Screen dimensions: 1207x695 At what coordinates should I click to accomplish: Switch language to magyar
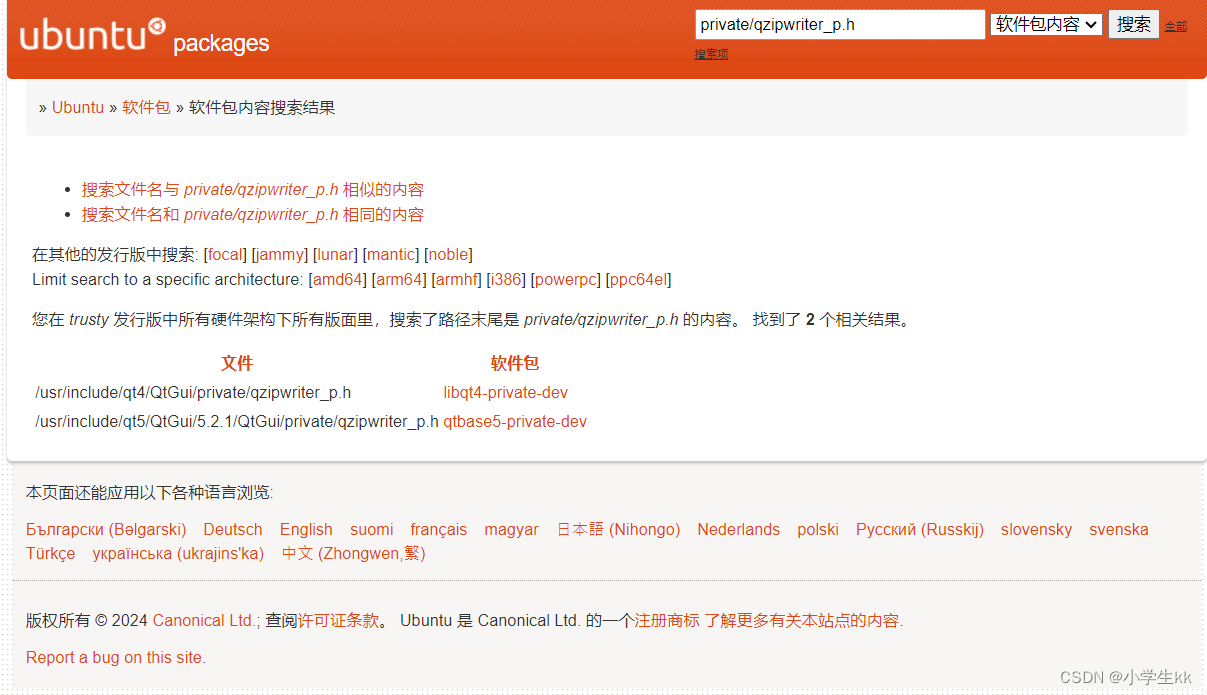tap(512, 530)
